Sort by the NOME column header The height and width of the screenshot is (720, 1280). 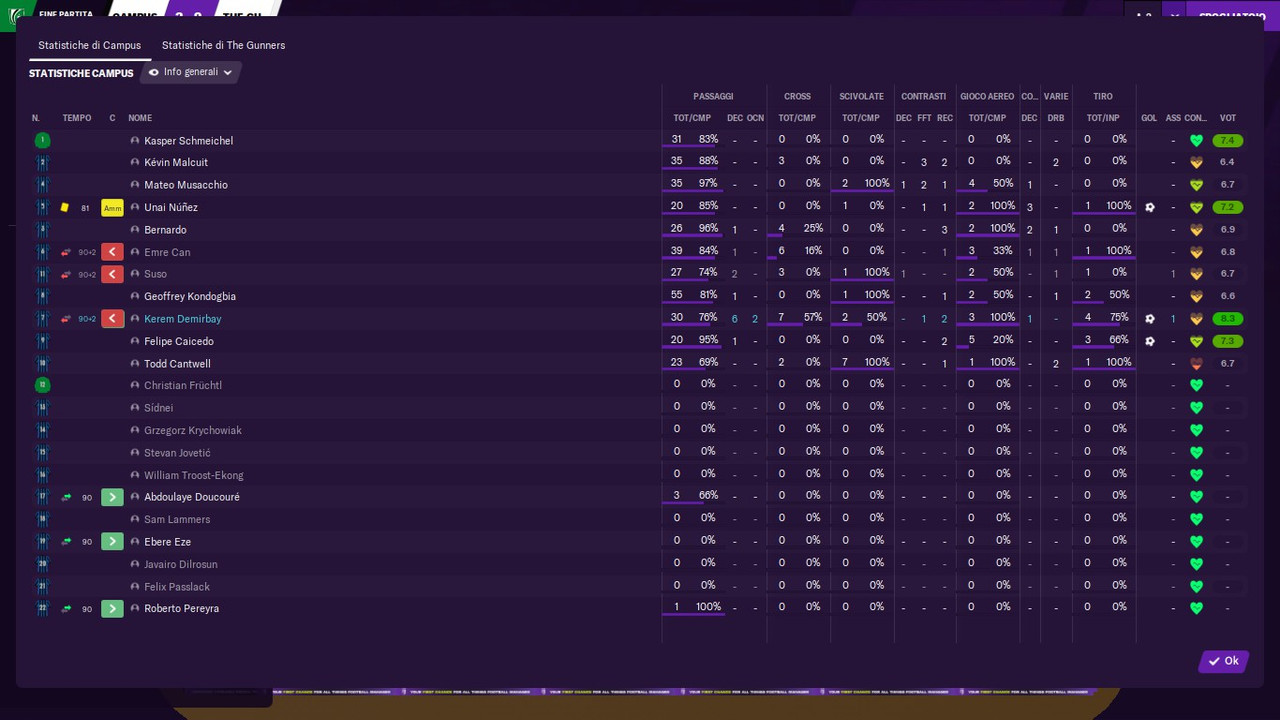pos(140,118)
